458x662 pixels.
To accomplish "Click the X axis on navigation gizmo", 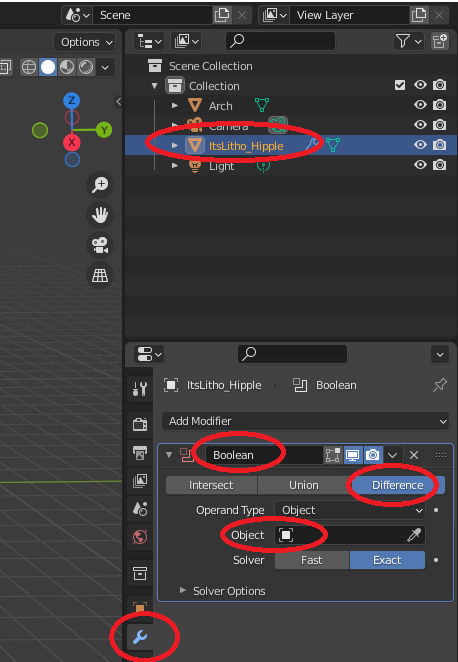I will [x=72, y=143].
